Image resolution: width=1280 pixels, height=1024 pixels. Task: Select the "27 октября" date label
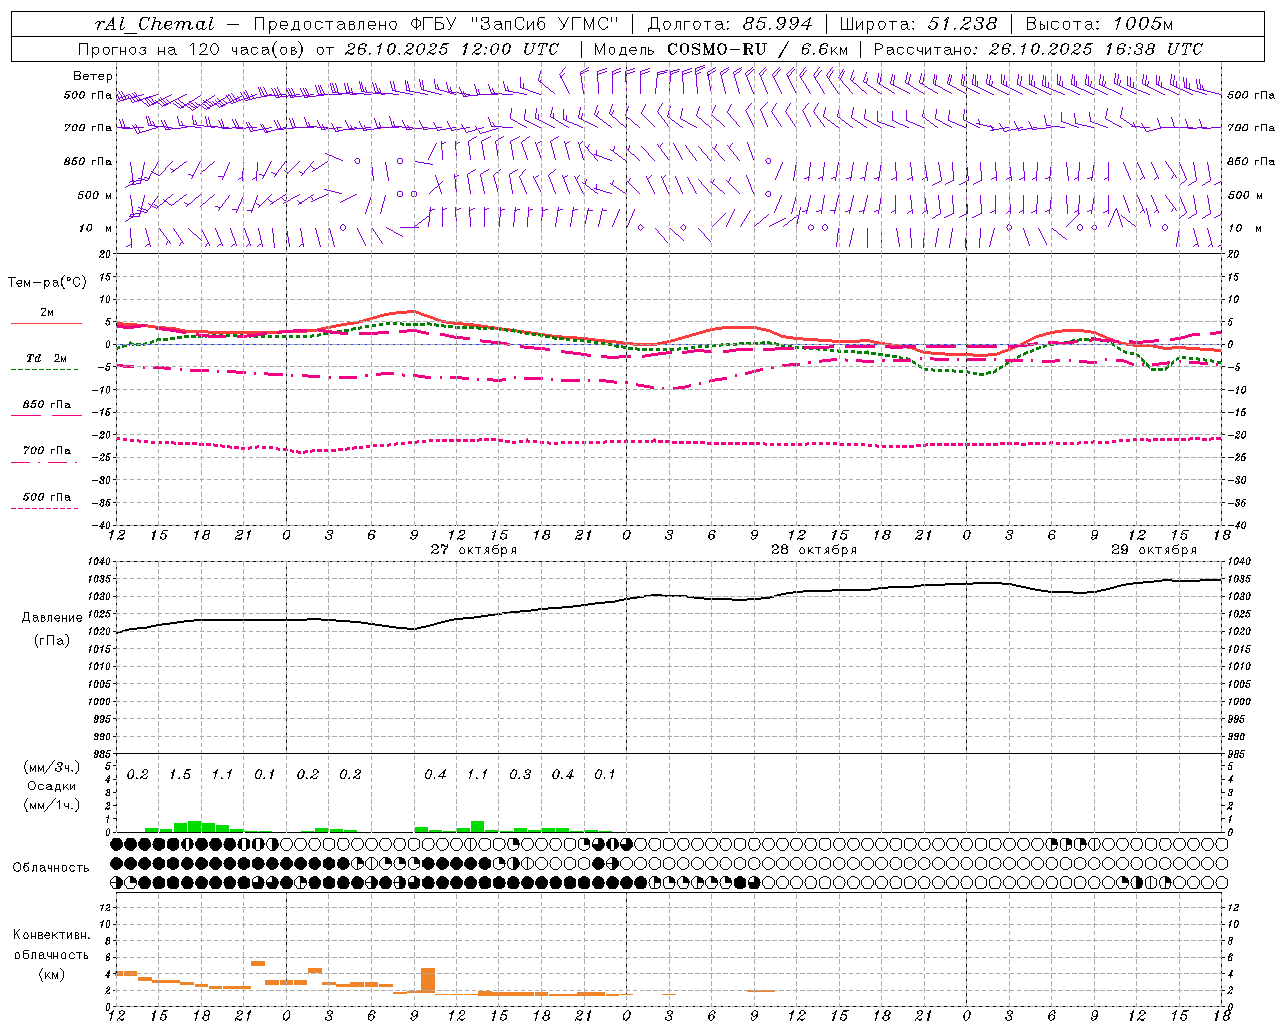pos(474,550)
